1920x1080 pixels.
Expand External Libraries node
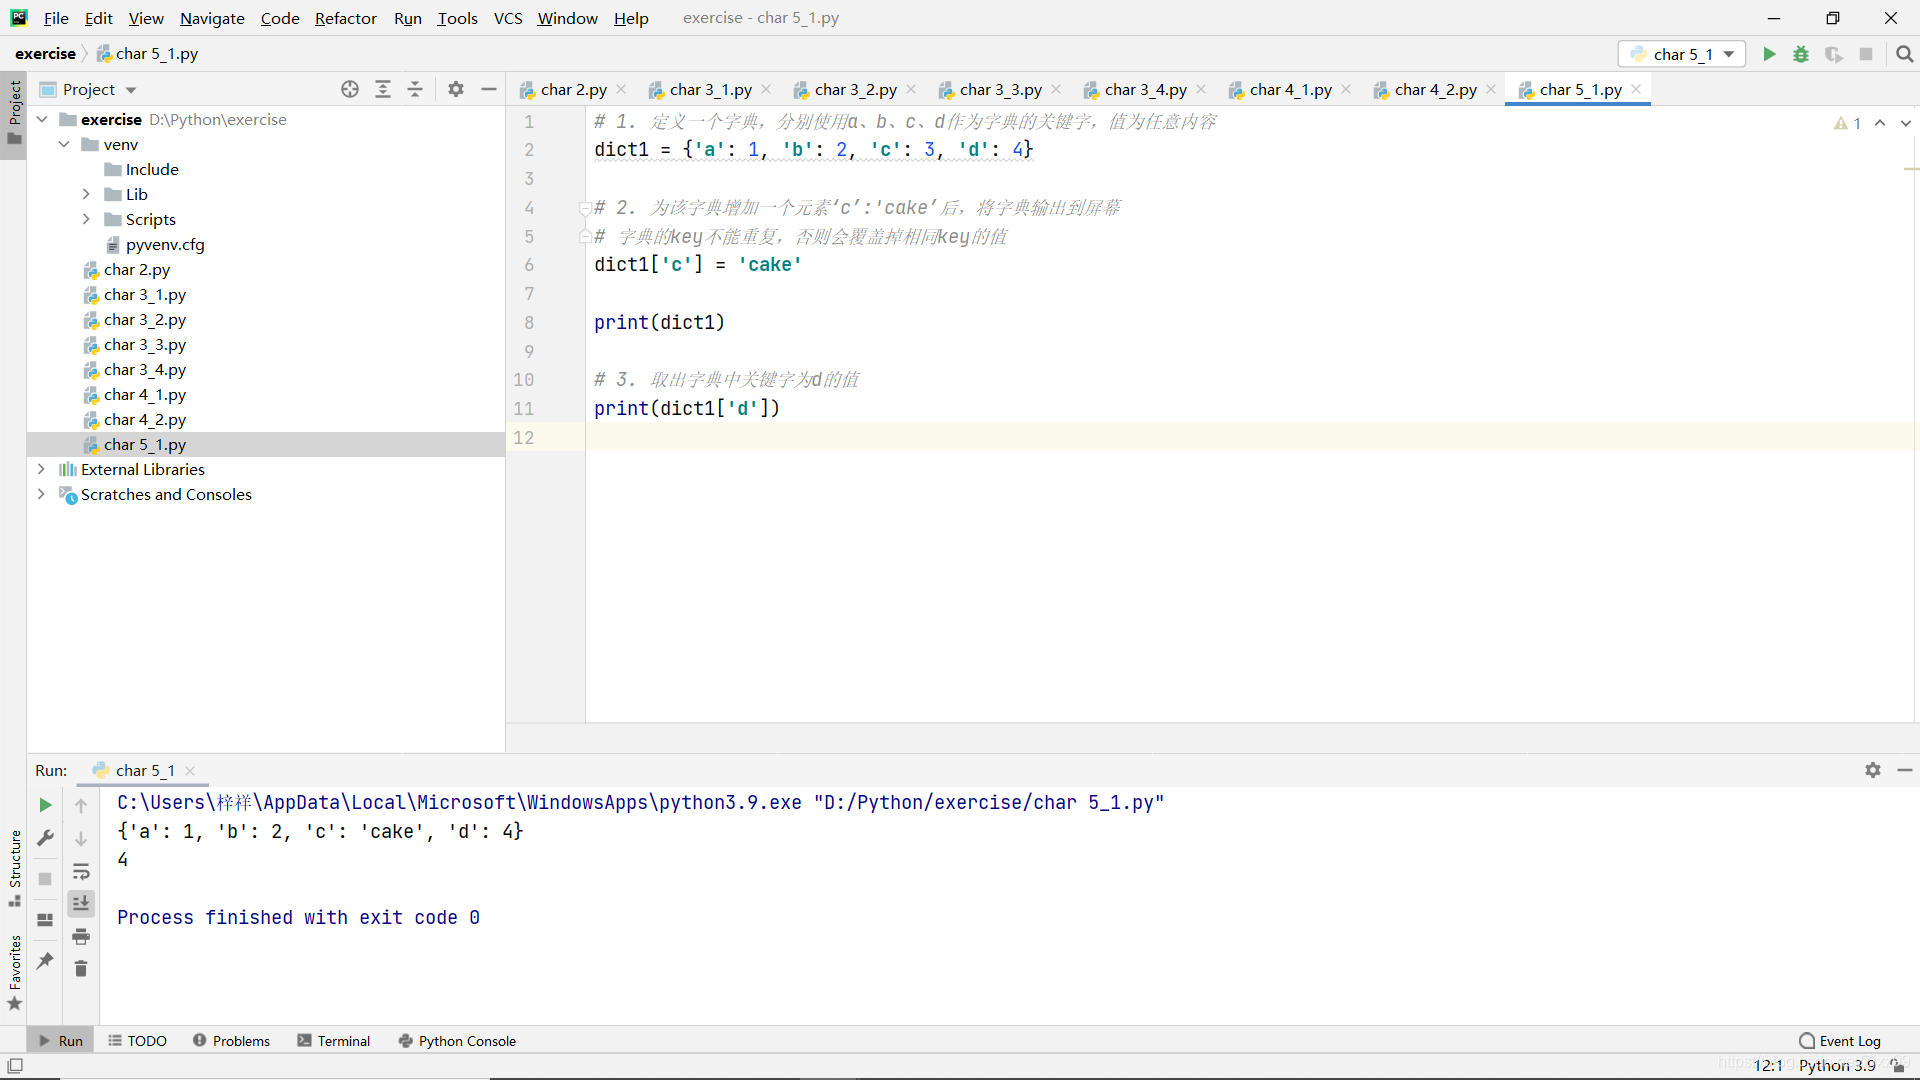click(x=41, y=469)
